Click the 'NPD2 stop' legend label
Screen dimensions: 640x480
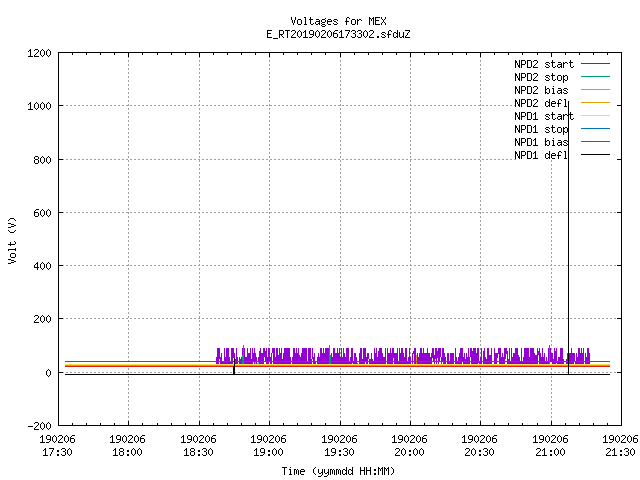pyautogui.click(x=541, y=77)
